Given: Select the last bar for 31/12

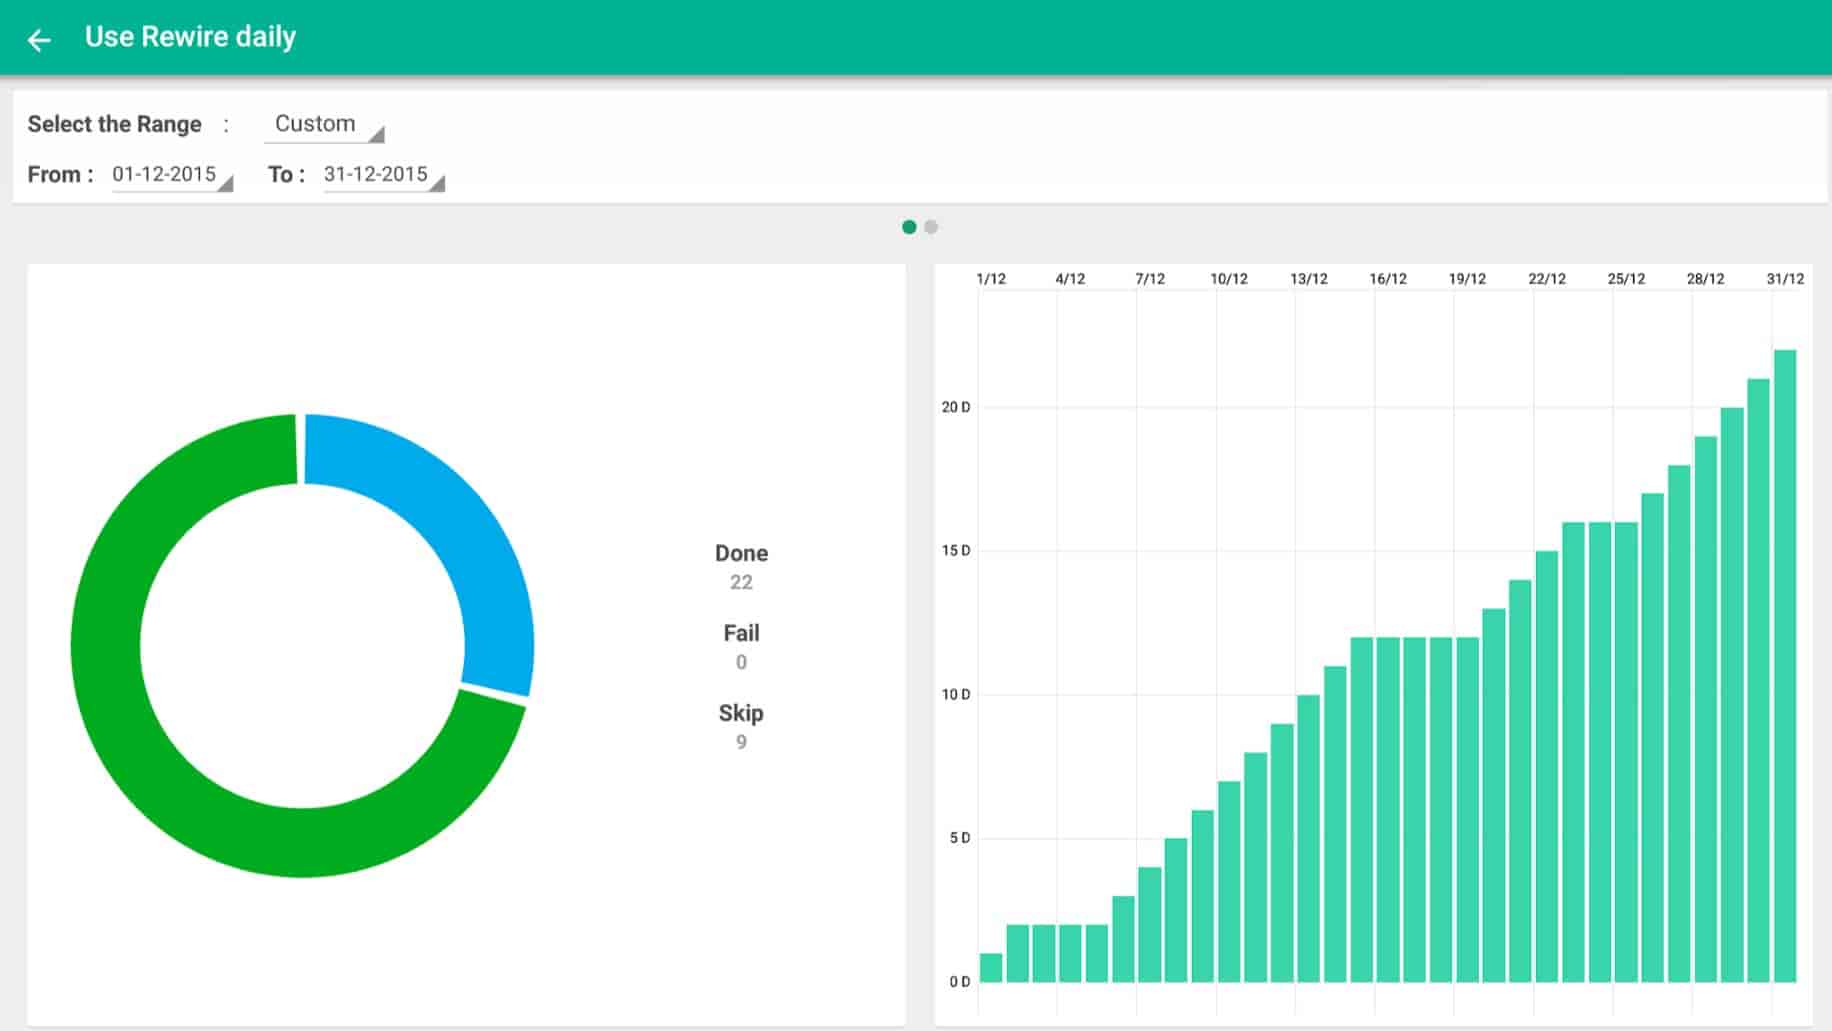Looking at the screenshot, I should click(1785, 666).
